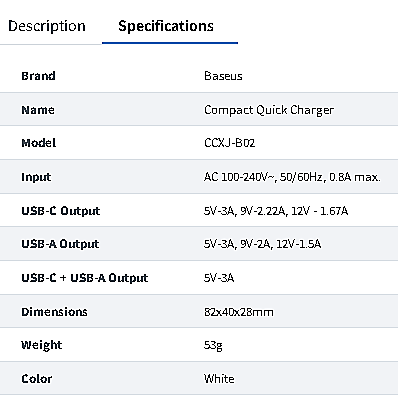Click the Color row label
This screenshot has height=398, width=398.
37,379
